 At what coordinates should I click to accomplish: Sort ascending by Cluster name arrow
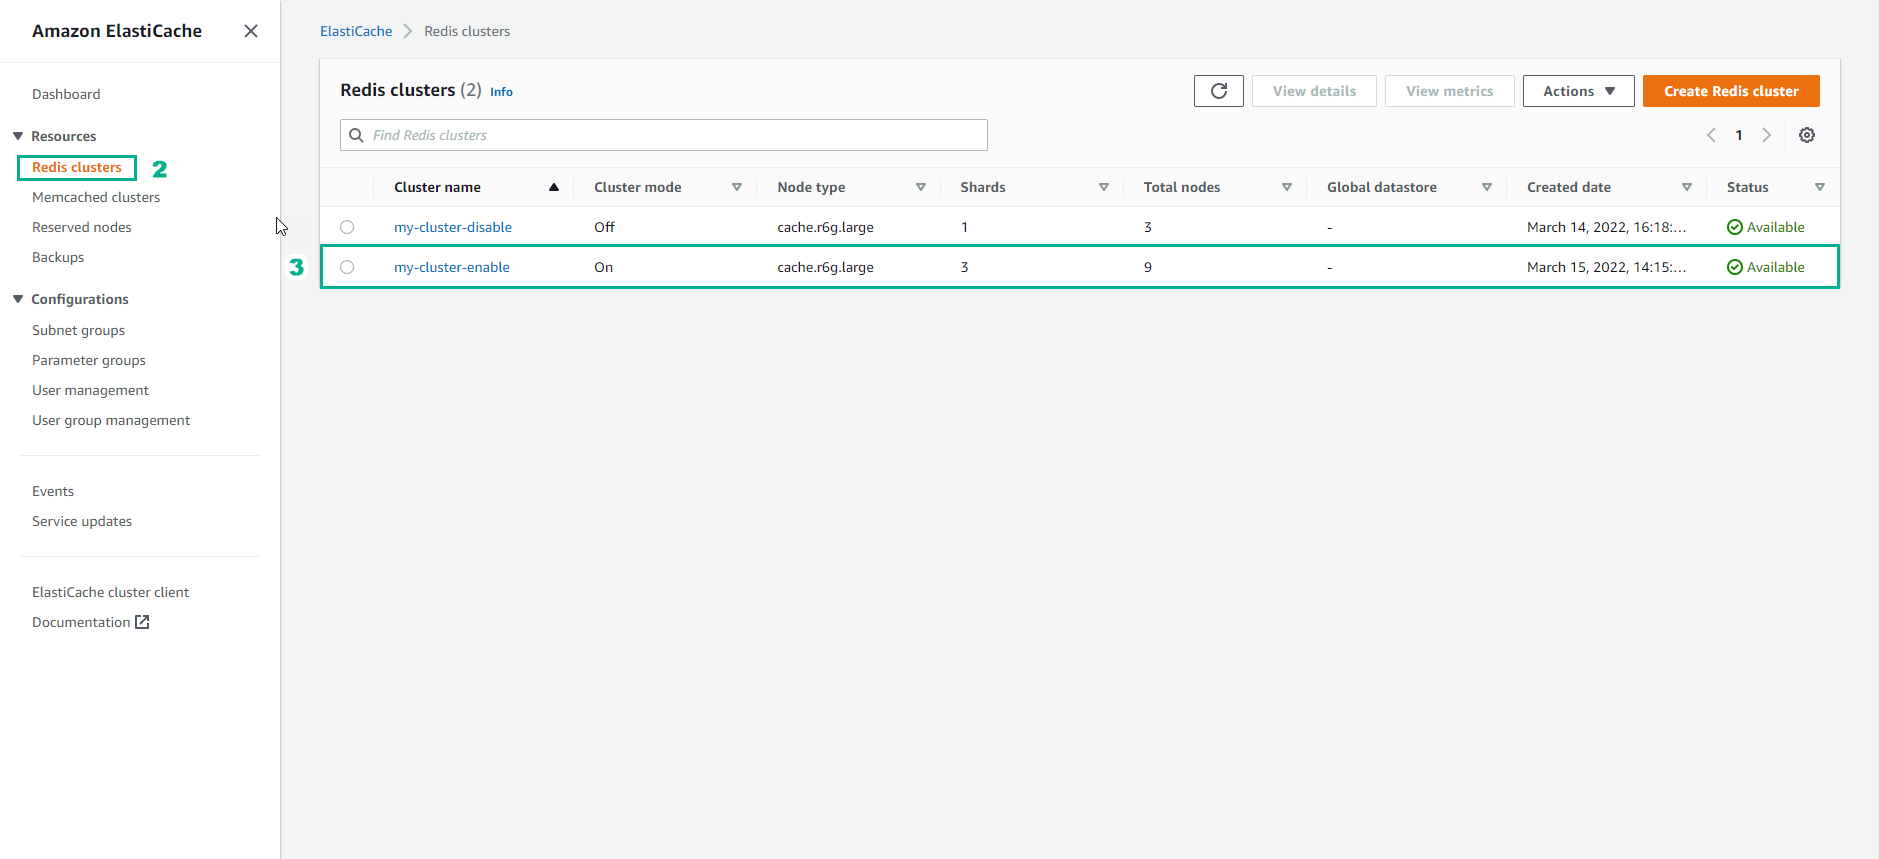pyautogui.click(x=553, y=187)
